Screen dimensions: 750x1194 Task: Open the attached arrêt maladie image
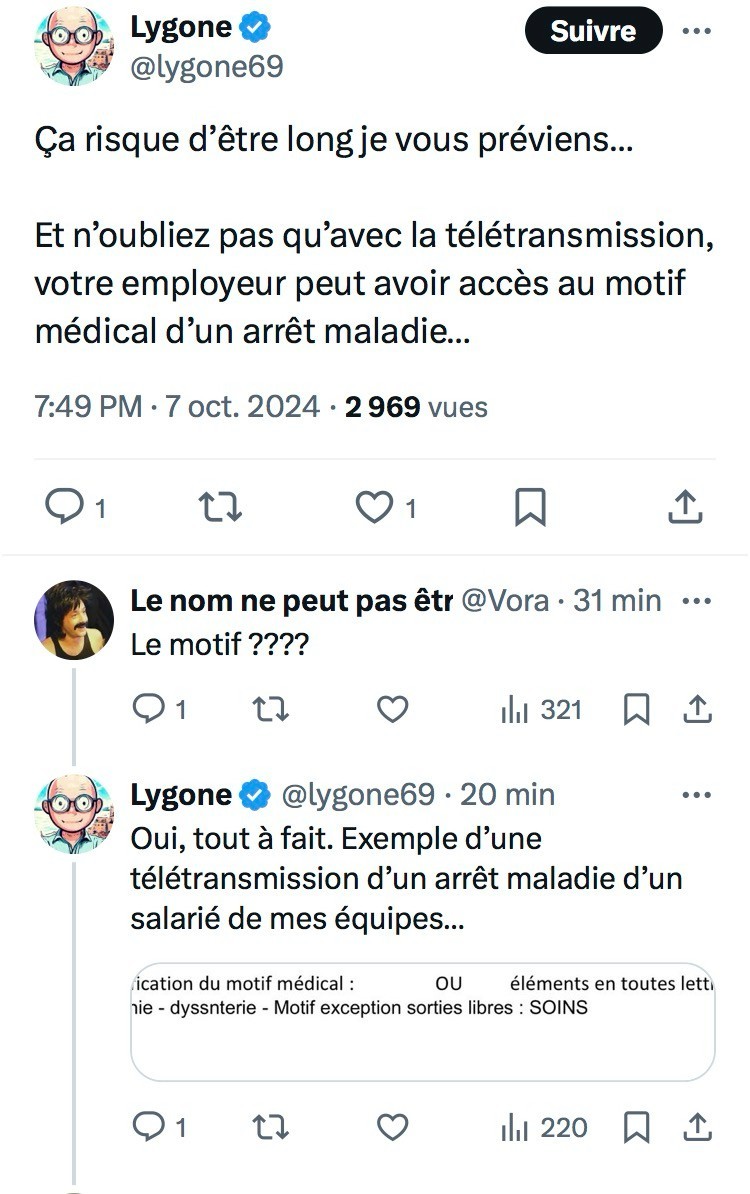coord(422,1022)
